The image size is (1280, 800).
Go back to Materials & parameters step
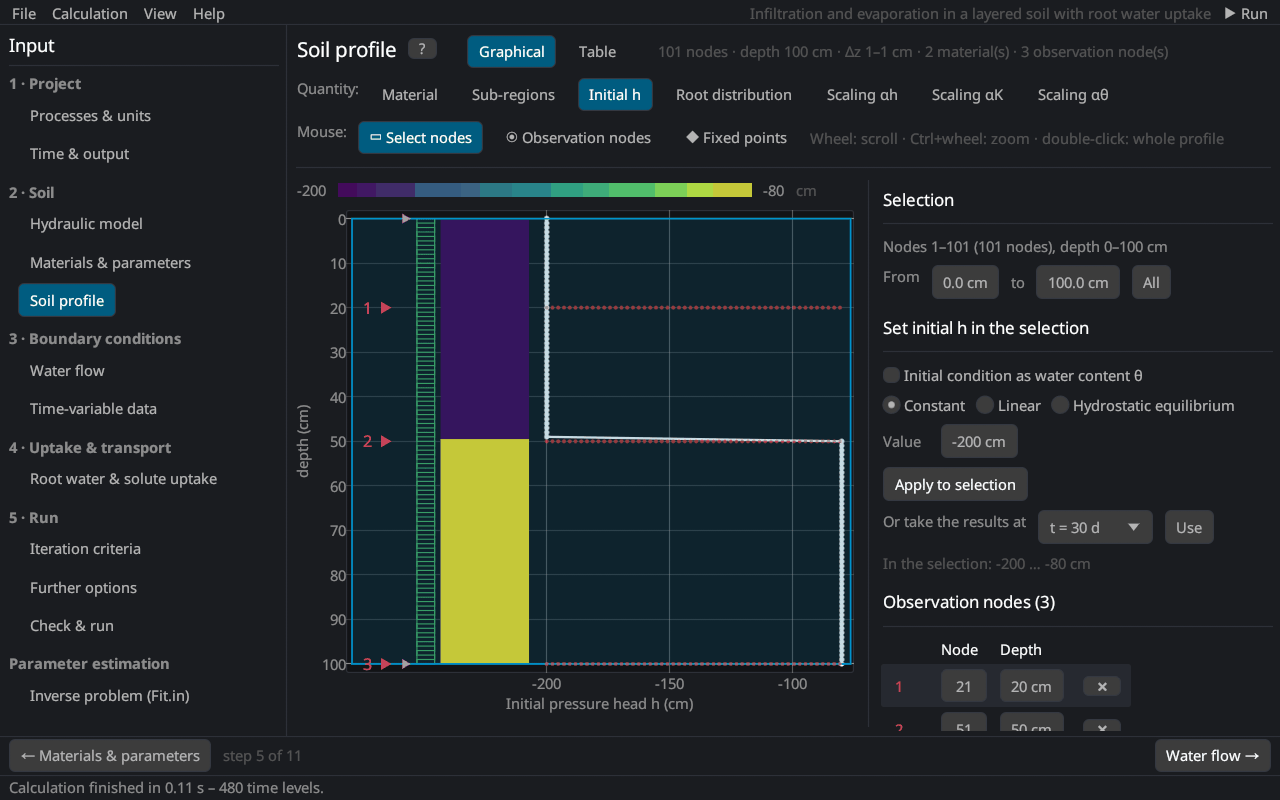tap(110, 755)
